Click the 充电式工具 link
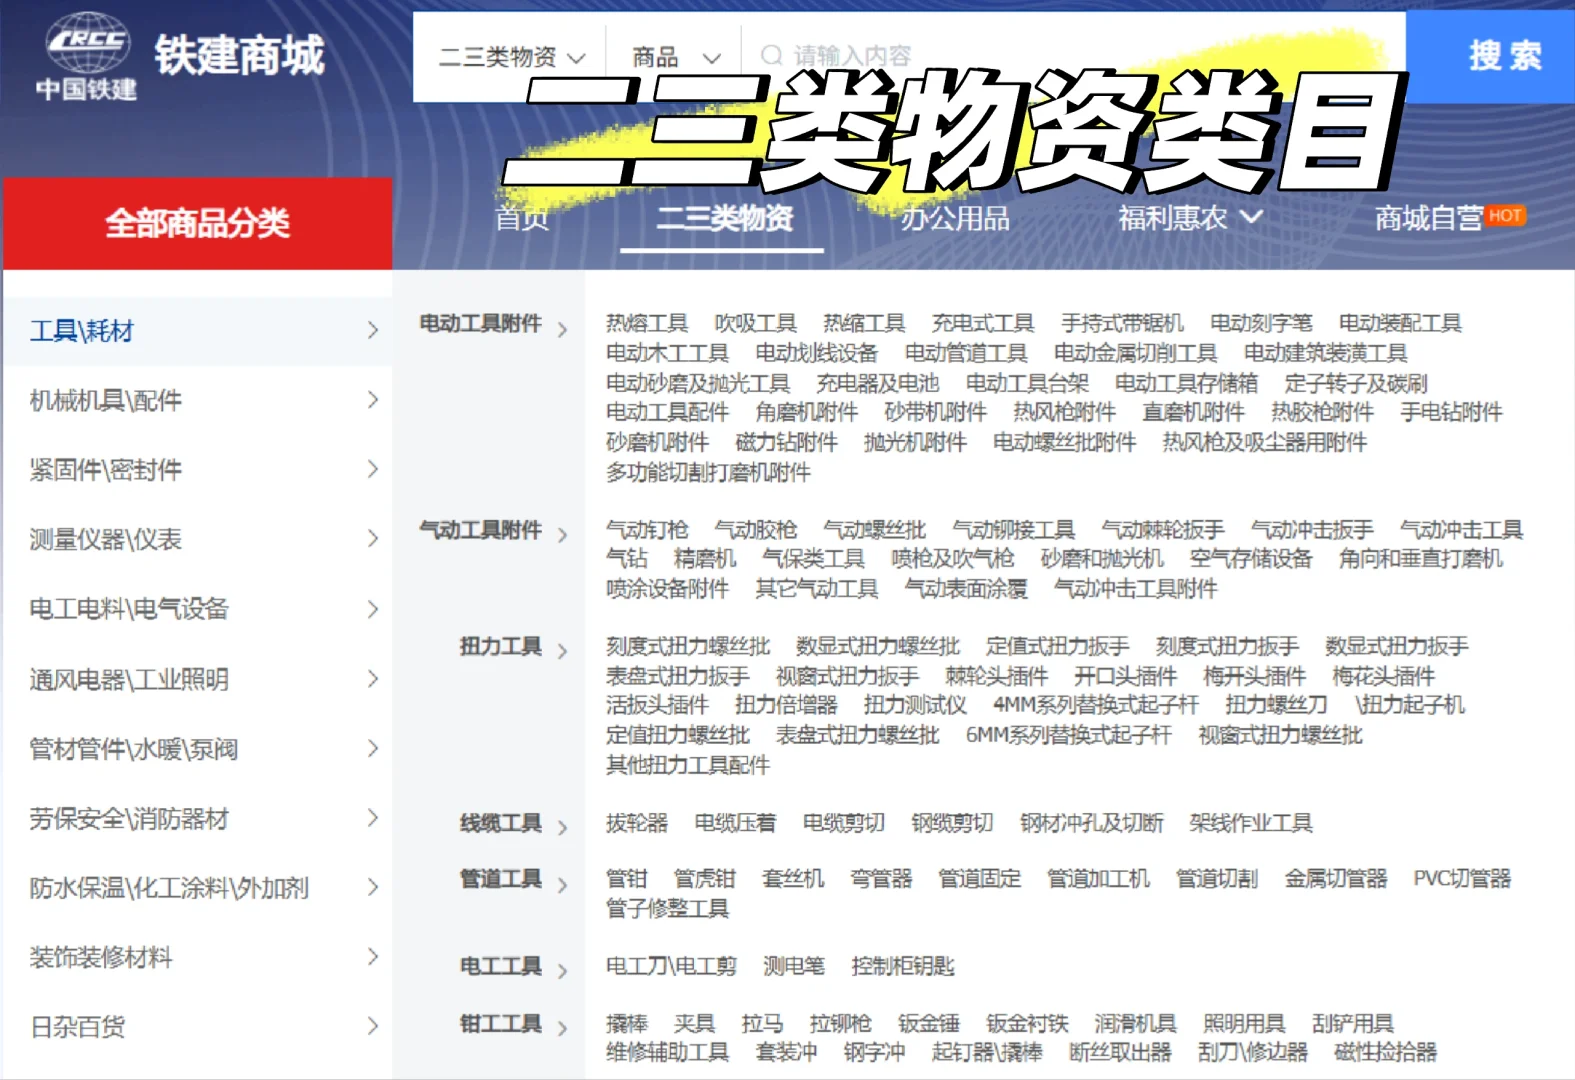This screenshot has width=1575, height=1080. (x=983, y=323)
